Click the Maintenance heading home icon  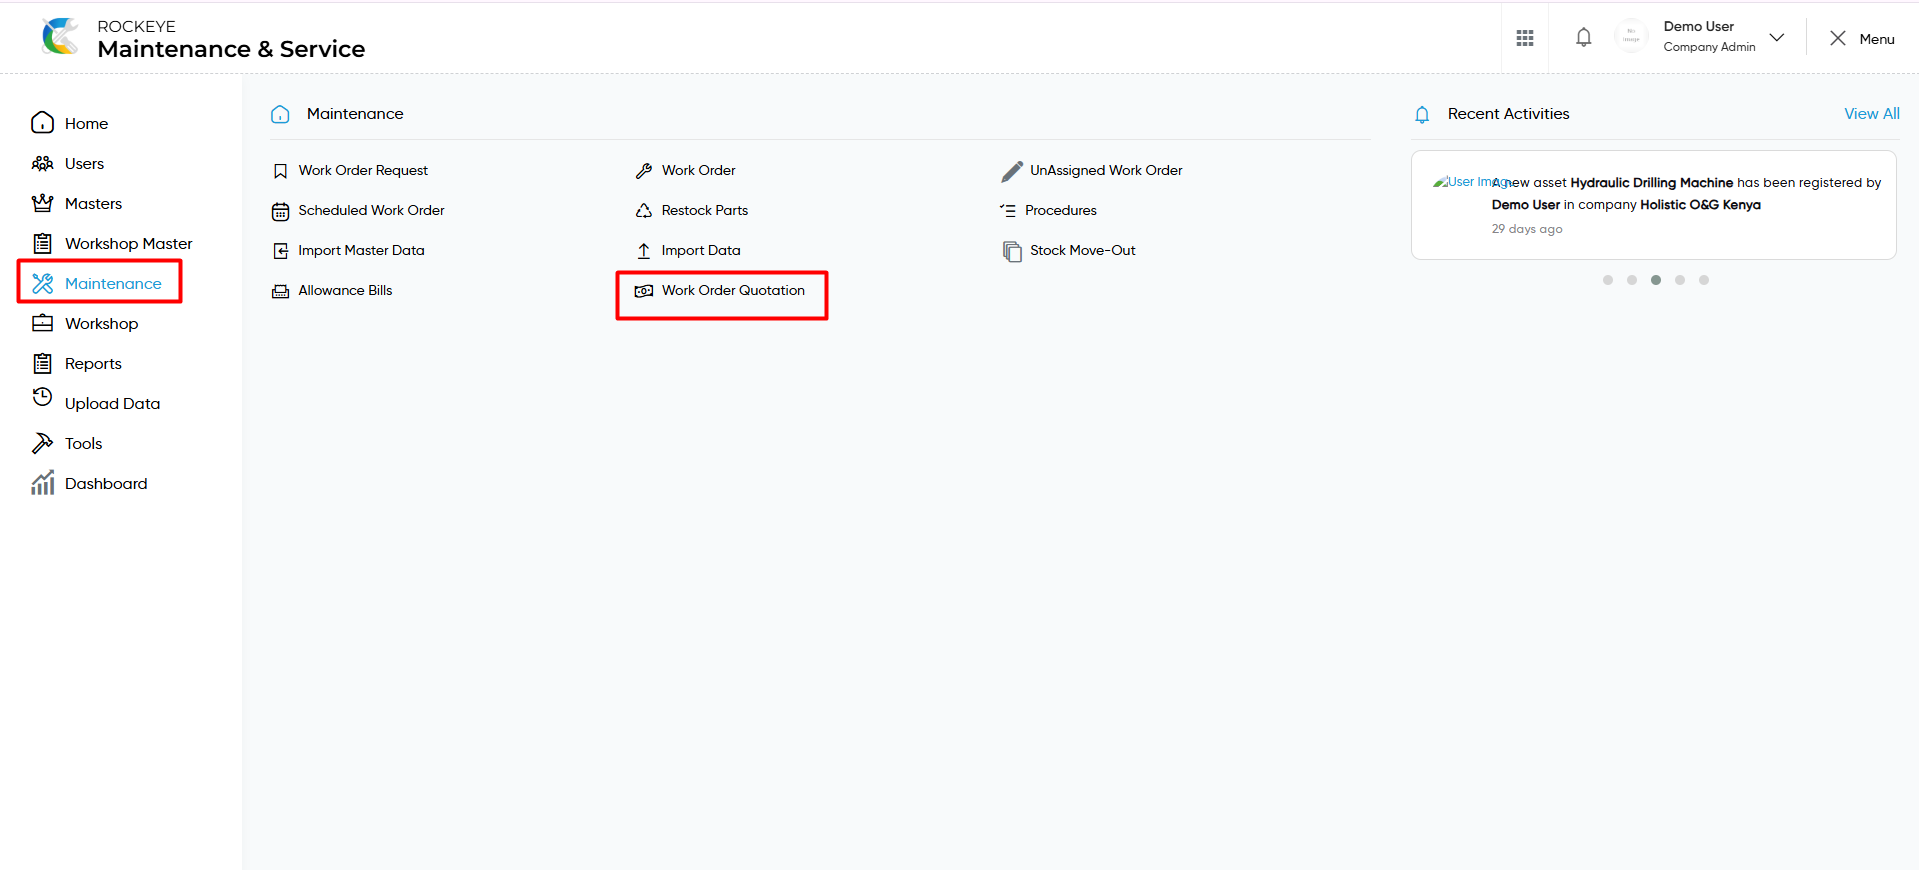pyautogui.click(x=280, y=114)
